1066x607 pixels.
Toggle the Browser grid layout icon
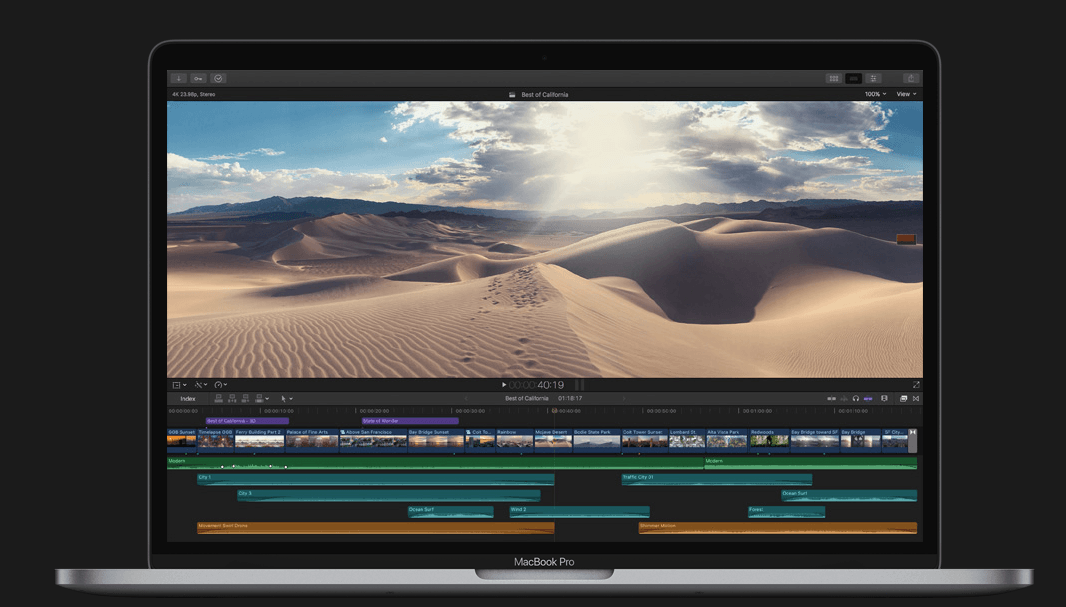(x=833, y=78)
